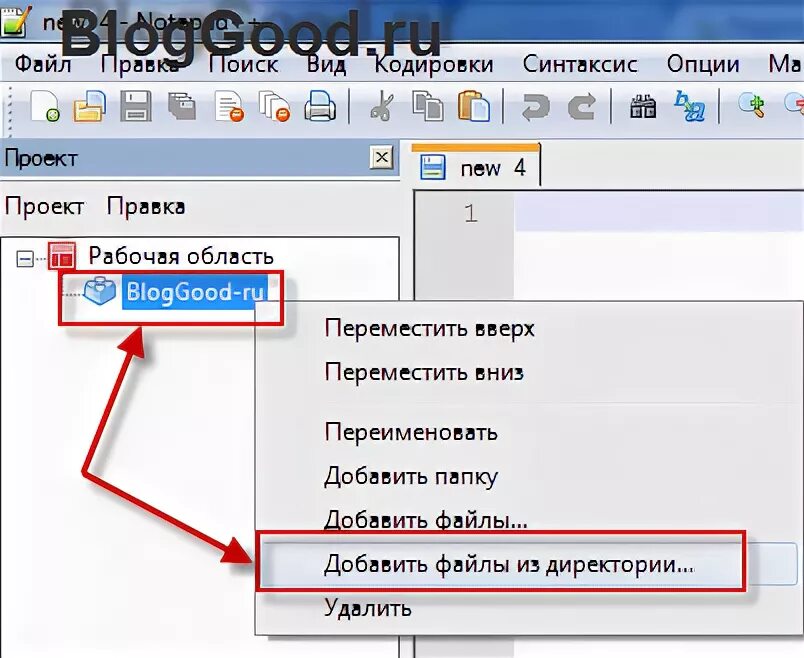This screenshot has height=658, width=804.
Task: Select the Рабочая область tree item
Action: 181,256
